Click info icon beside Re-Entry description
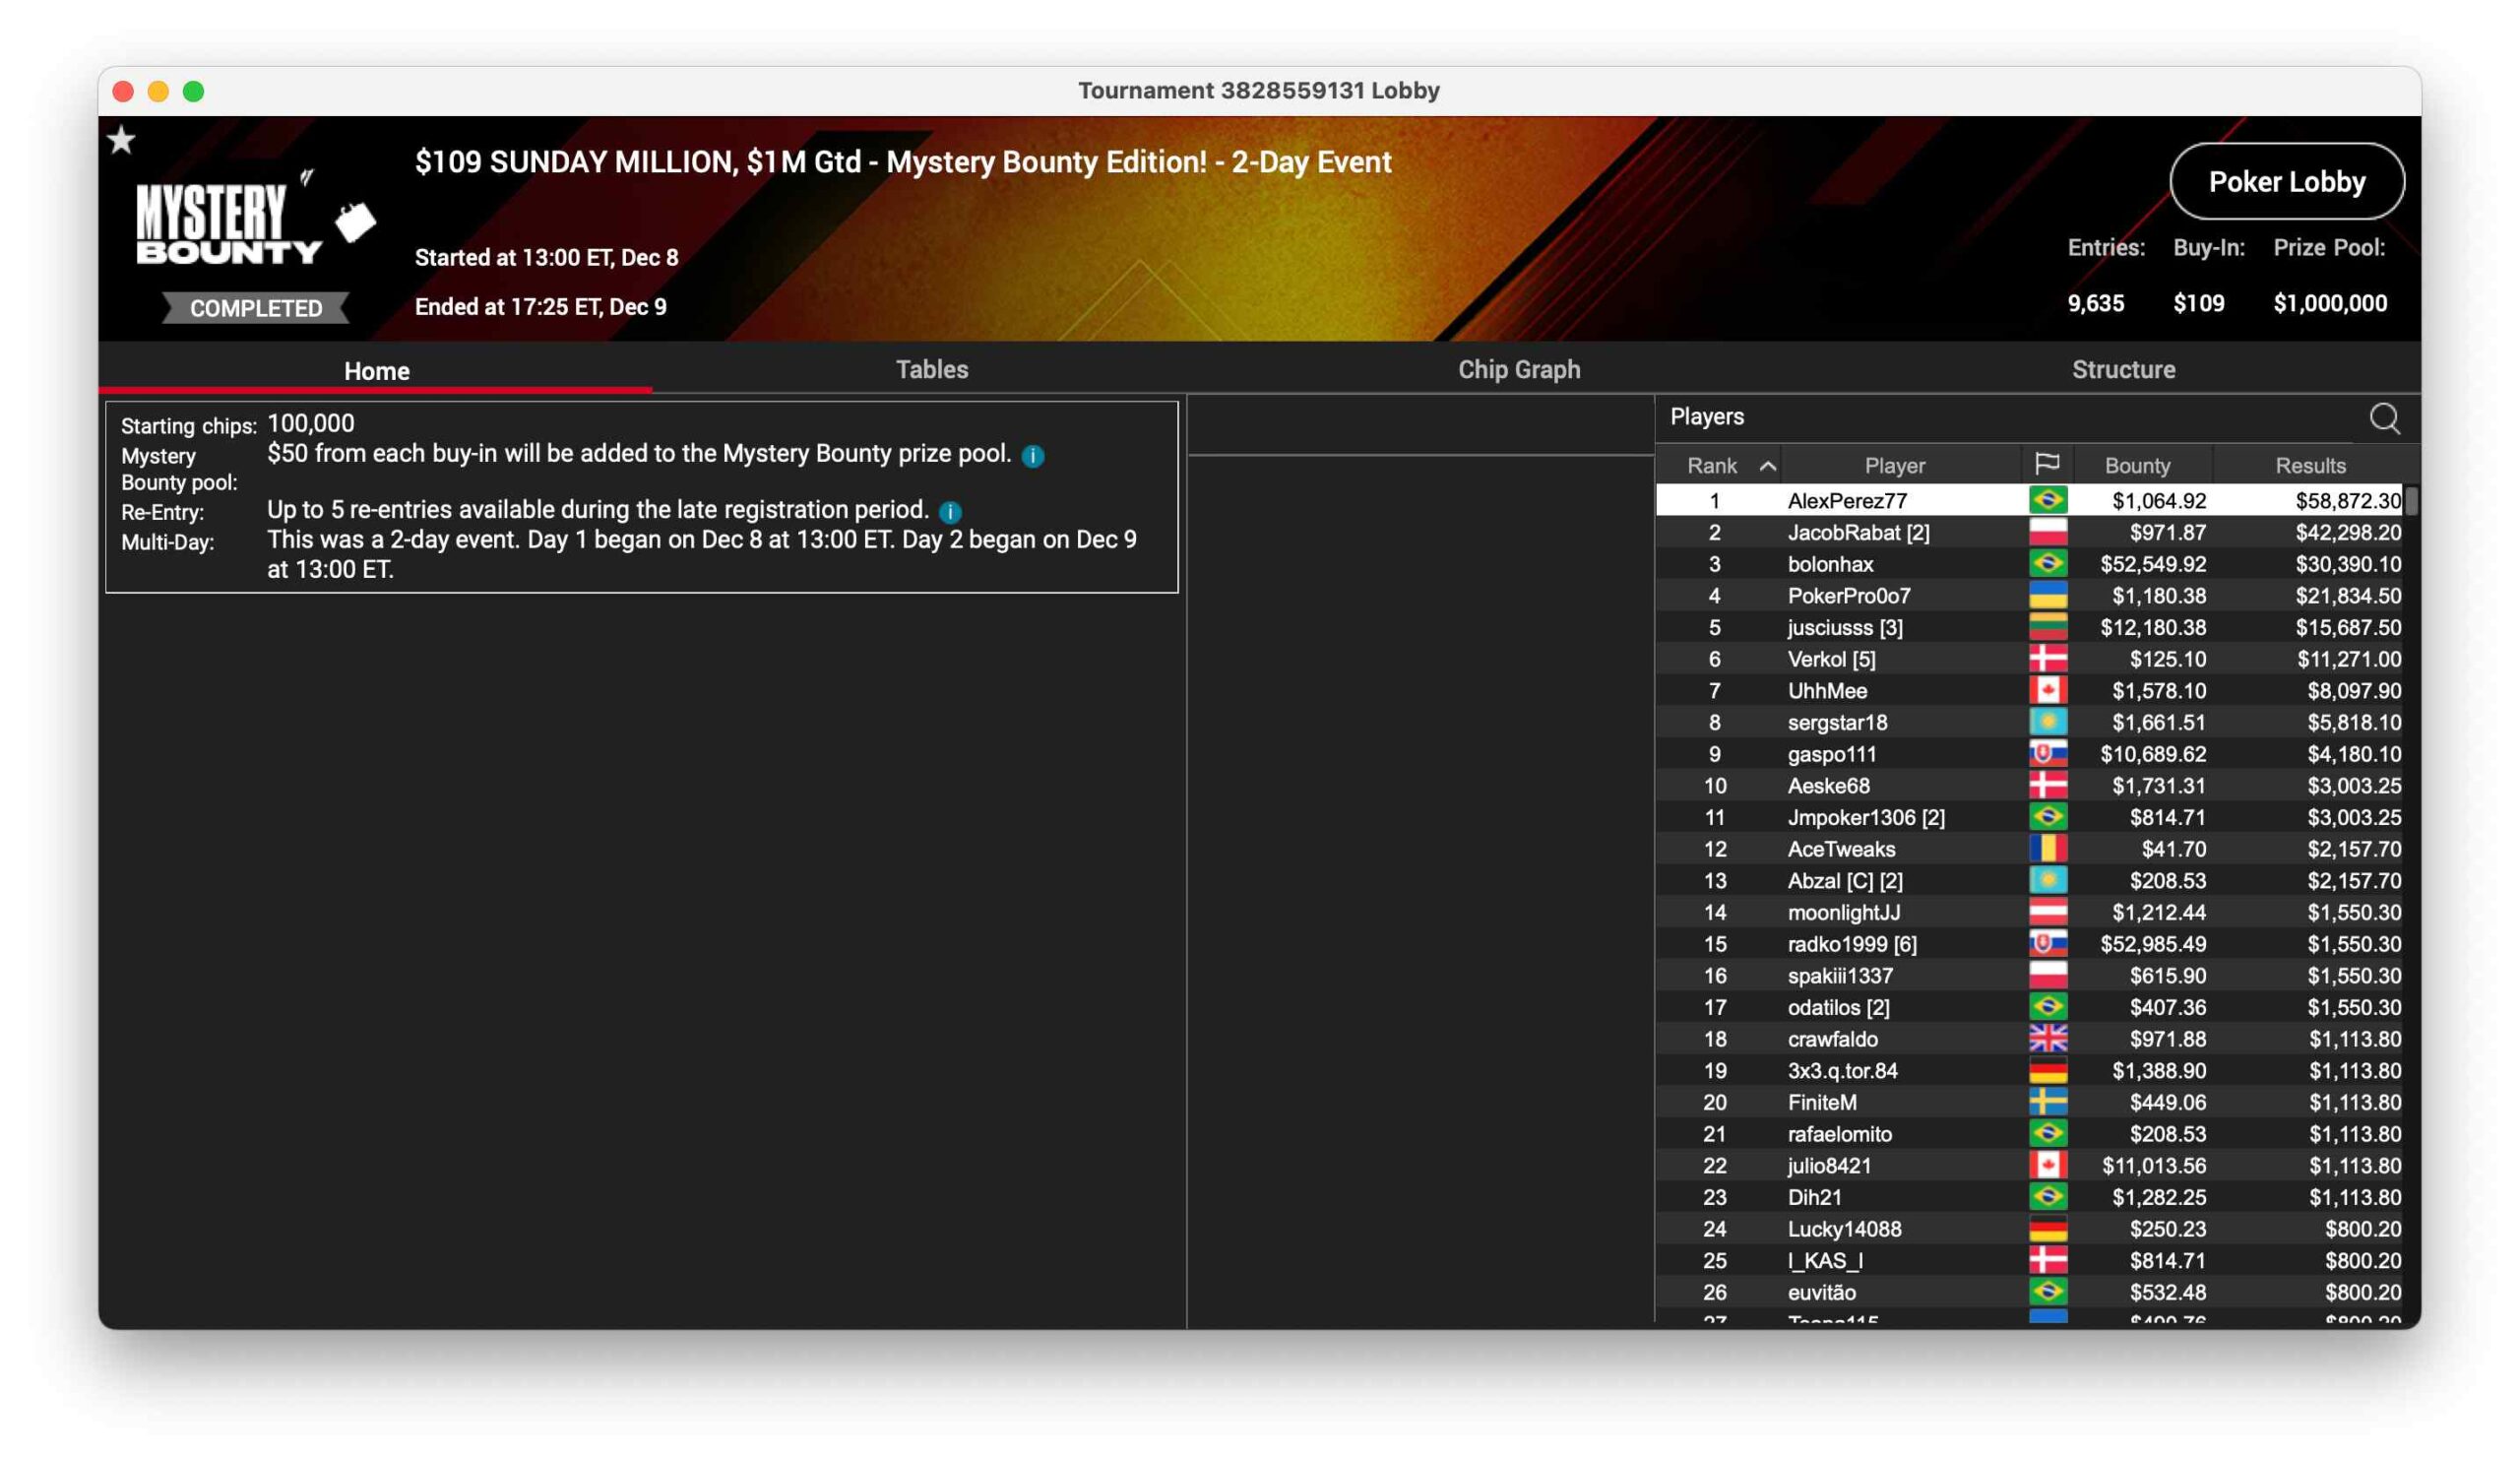This screenshot has height=1460, width=2520. (x=950, y=512)
